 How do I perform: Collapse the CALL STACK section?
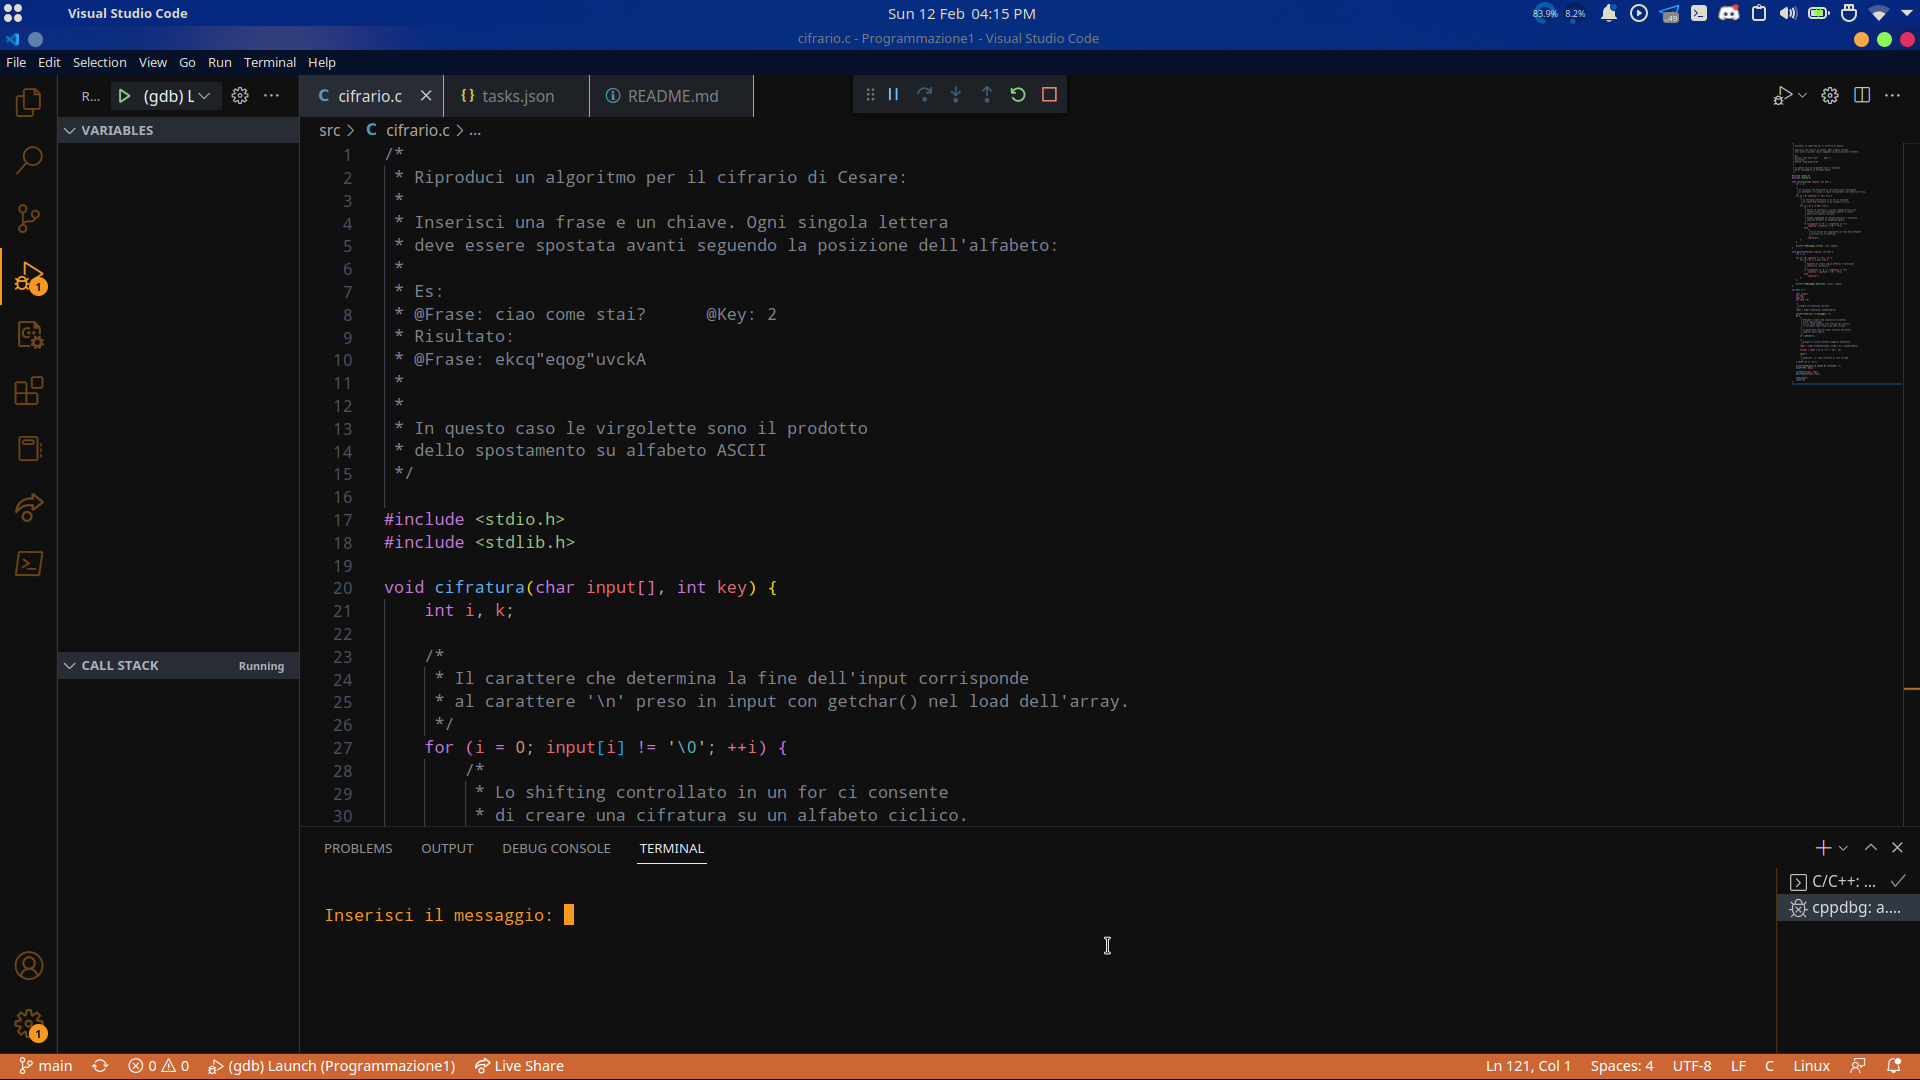click(x=178, y=666)
